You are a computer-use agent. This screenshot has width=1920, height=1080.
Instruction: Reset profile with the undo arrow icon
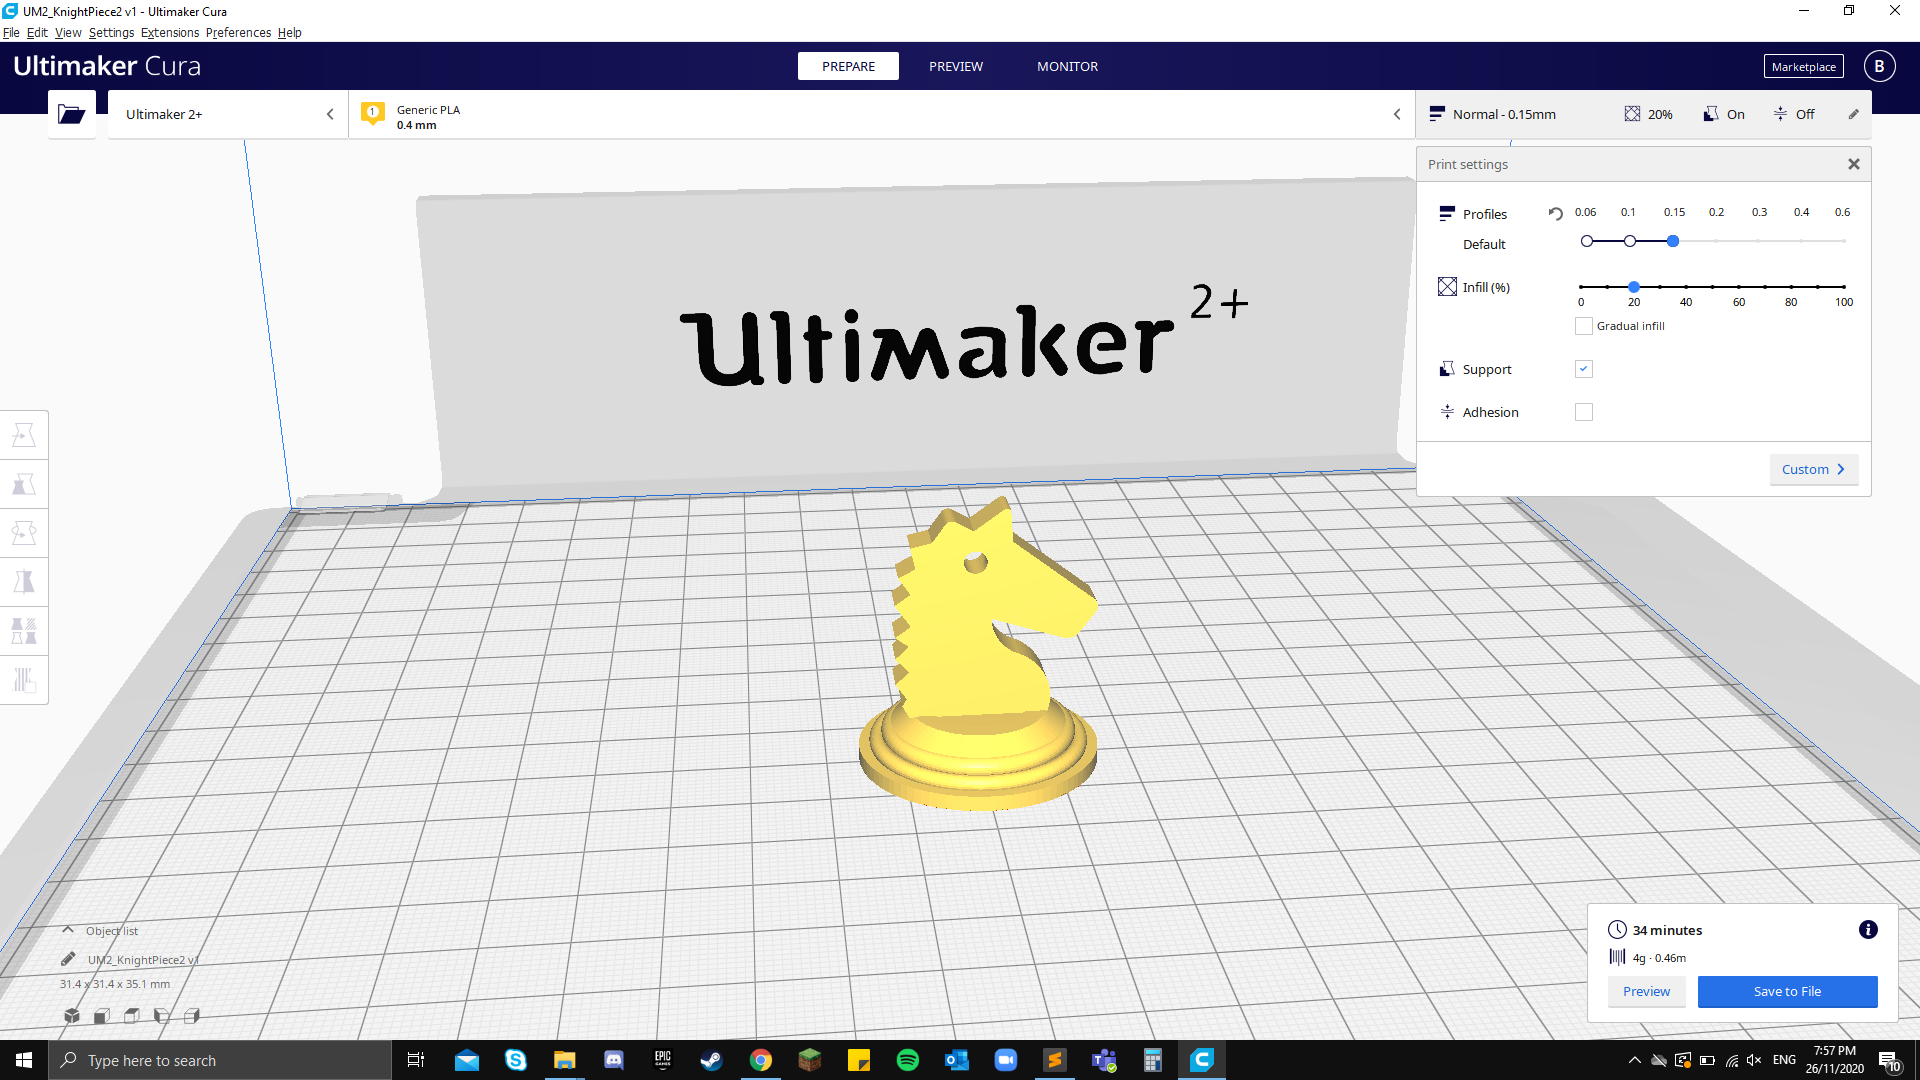(1555, 213)
